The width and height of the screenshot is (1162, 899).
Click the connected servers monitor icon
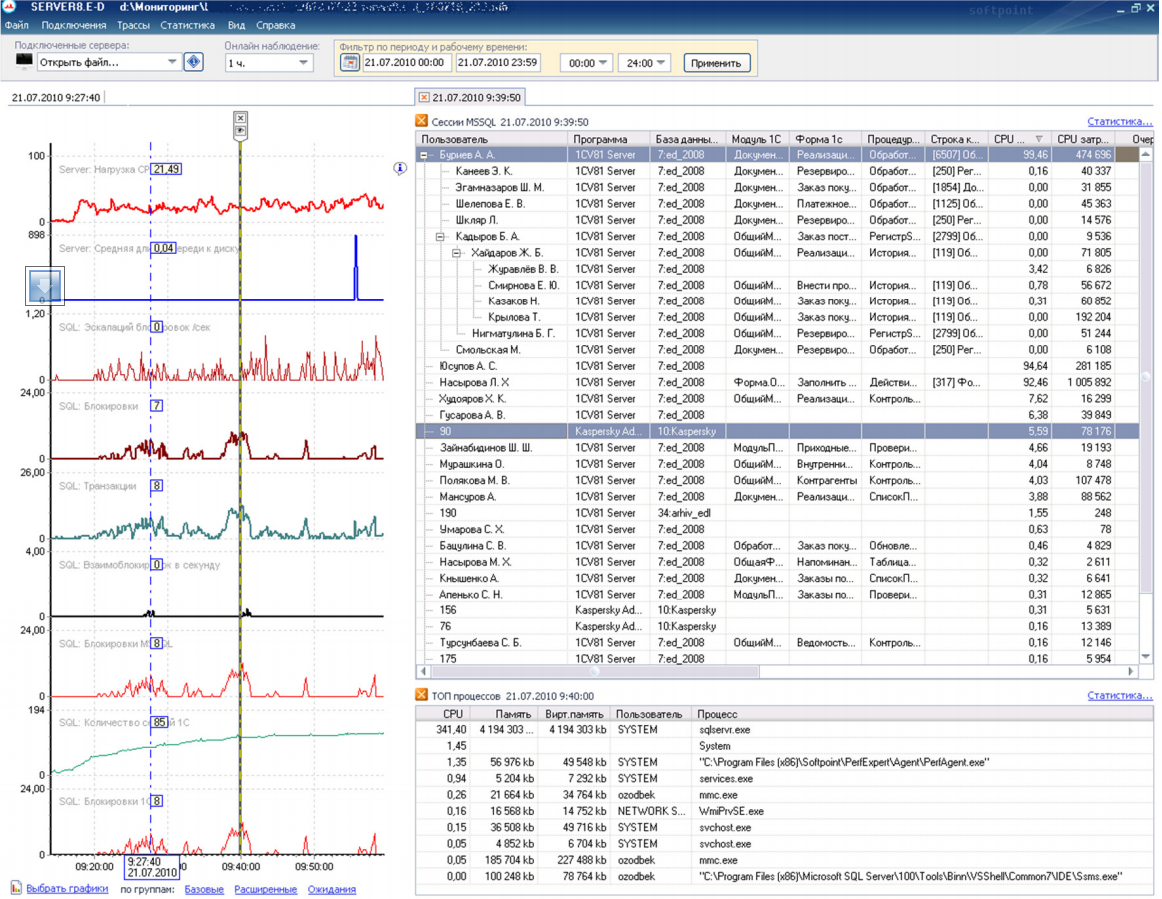point(24,61)
